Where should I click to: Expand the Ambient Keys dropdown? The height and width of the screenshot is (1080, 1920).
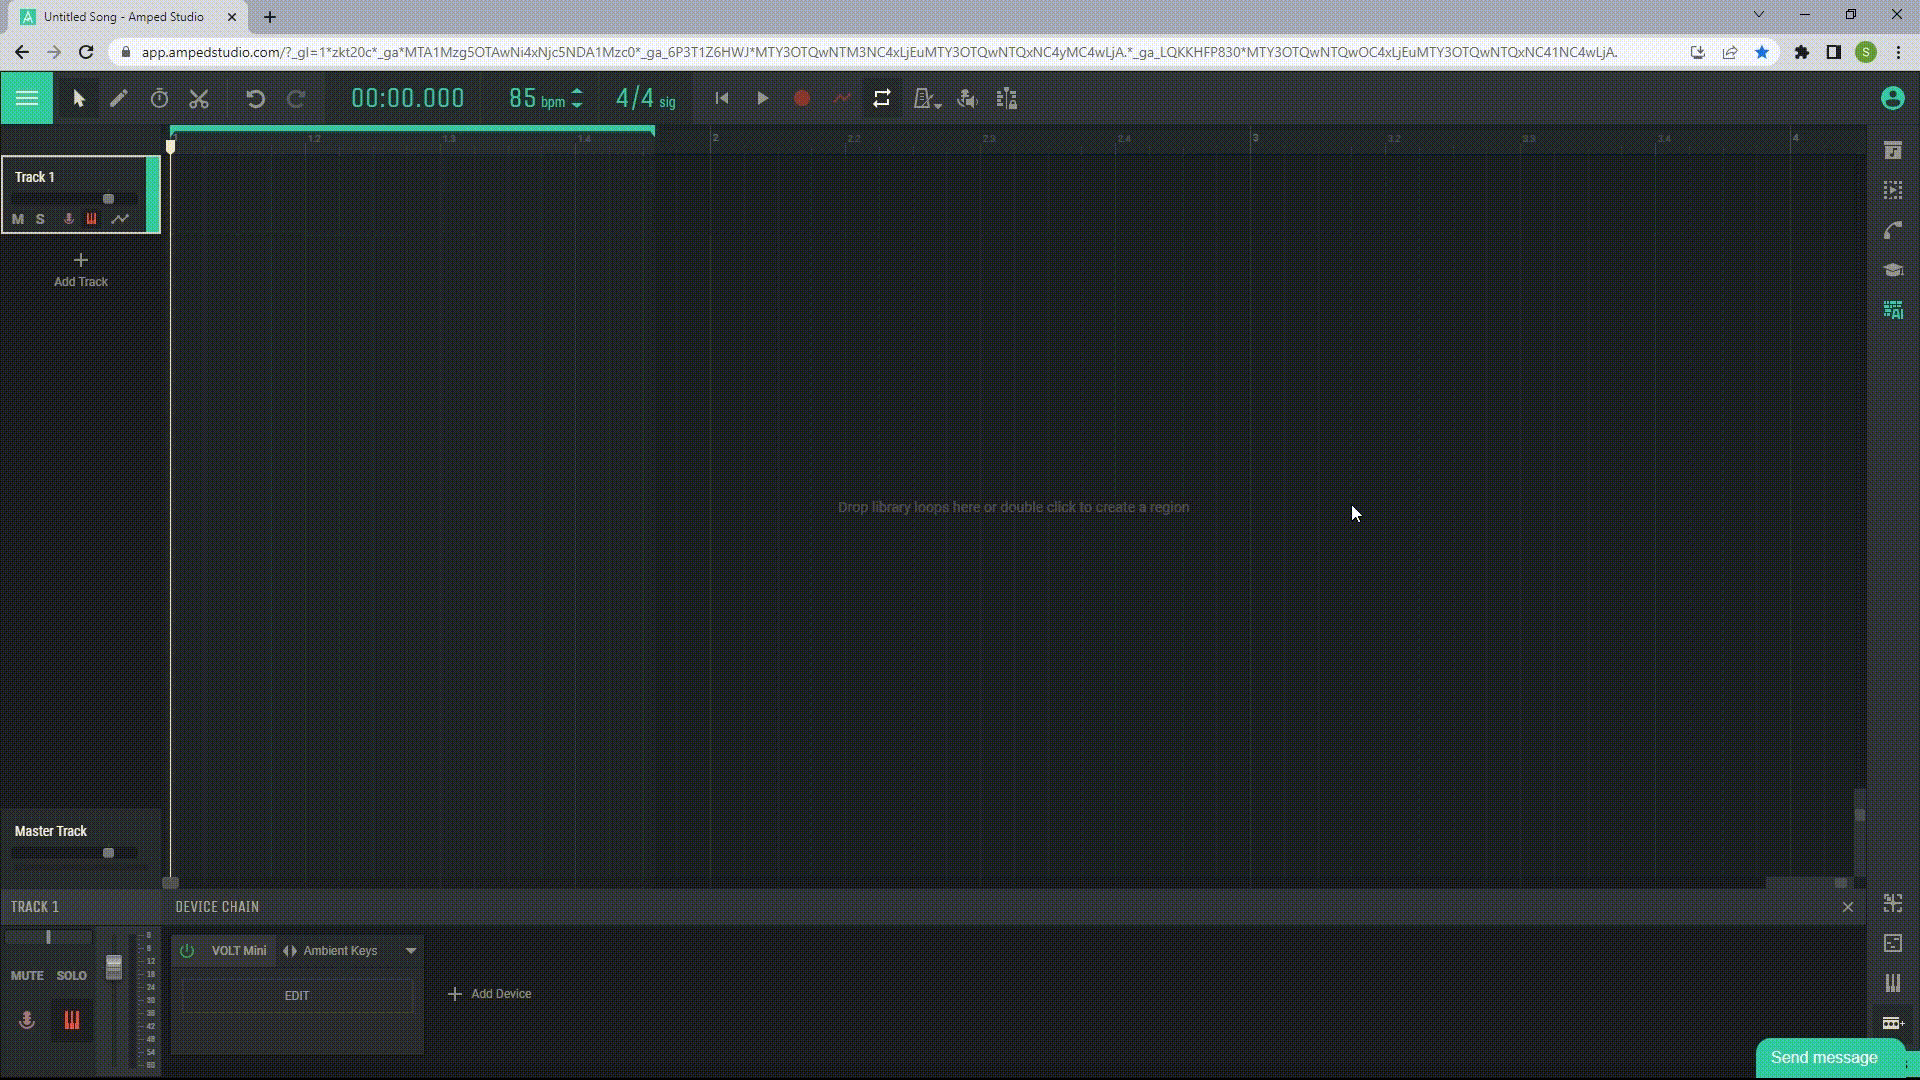pyautogui.click(x=409, y=949)
